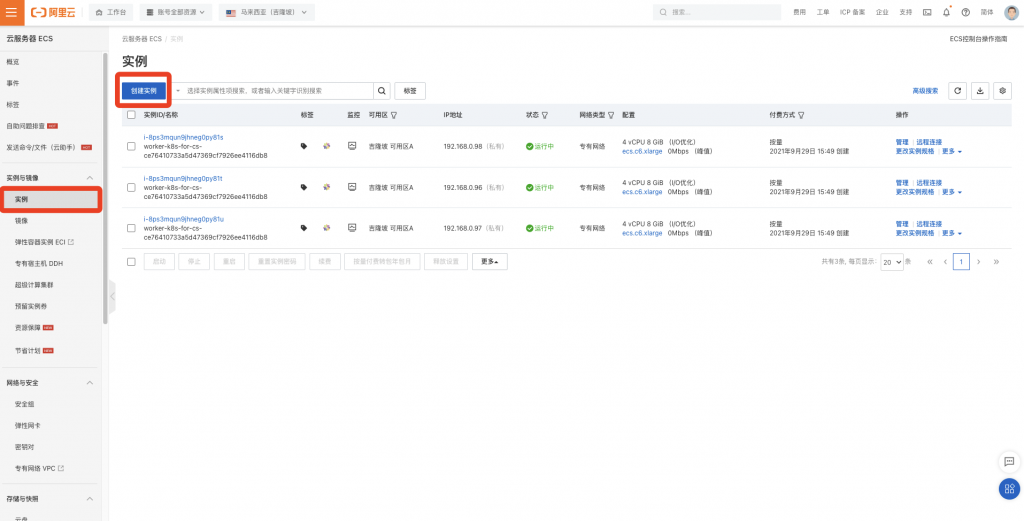Click the tag icon for instance 192.168.0.97
The height and width of the screenshot is (521, 1024).
point(304,228)
